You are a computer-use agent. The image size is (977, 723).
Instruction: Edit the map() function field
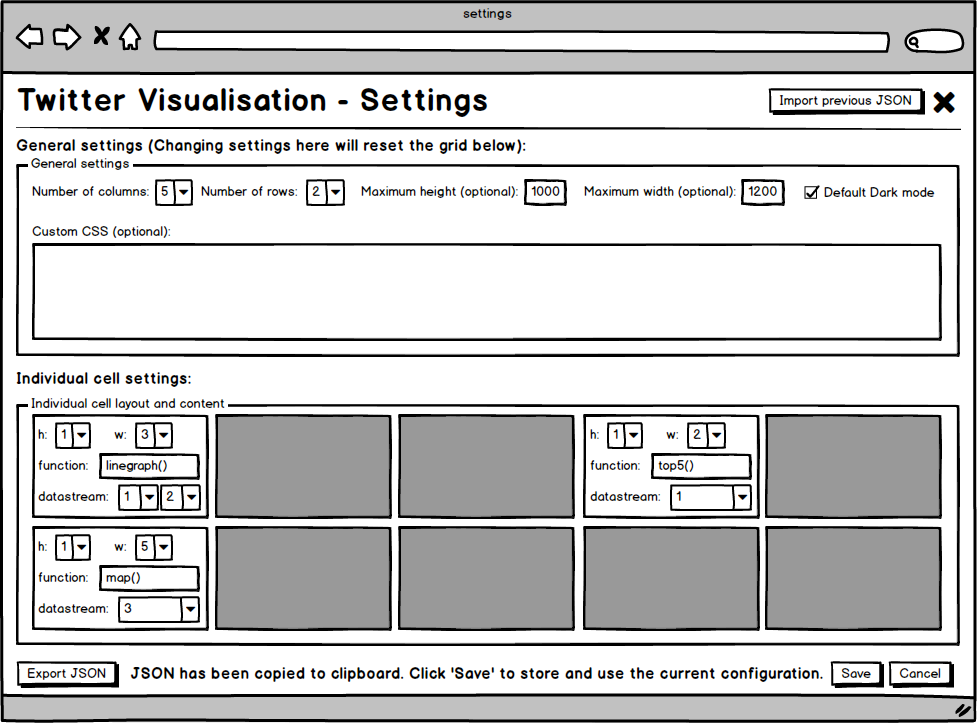(150, 578)
